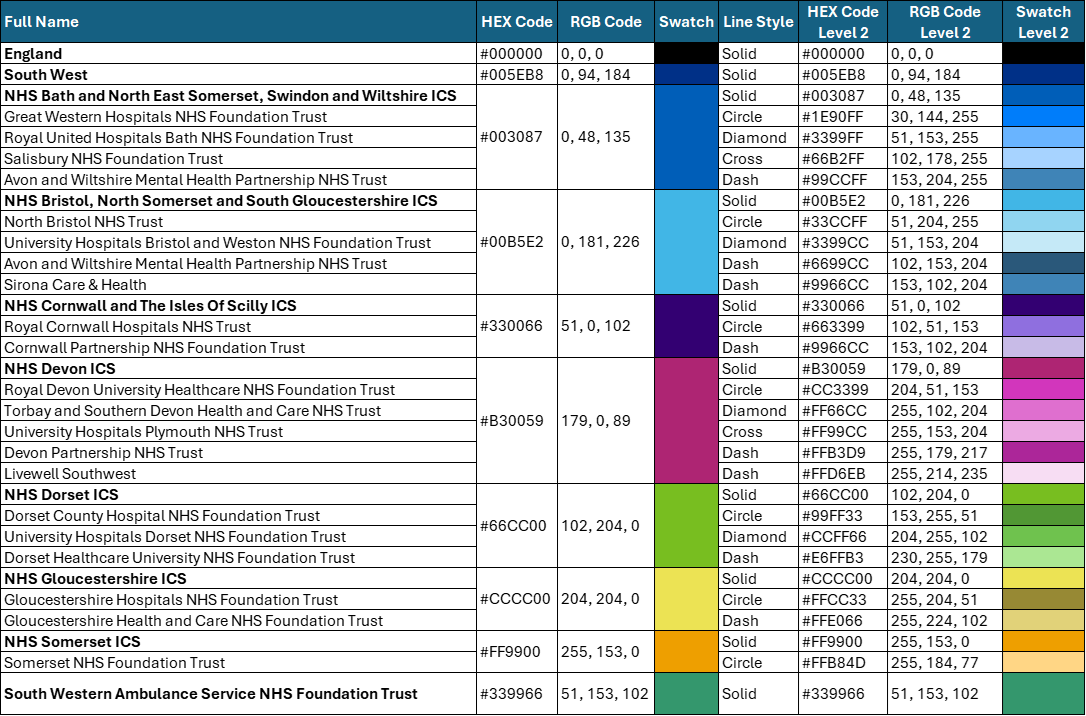Select the black England swatch in Swatch column

(686, 53)
